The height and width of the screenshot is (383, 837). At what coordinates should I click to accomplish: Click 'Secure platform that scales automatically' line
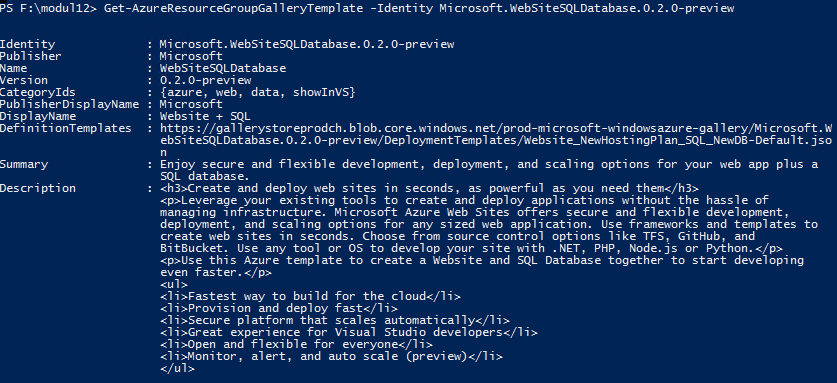[335, 321]
